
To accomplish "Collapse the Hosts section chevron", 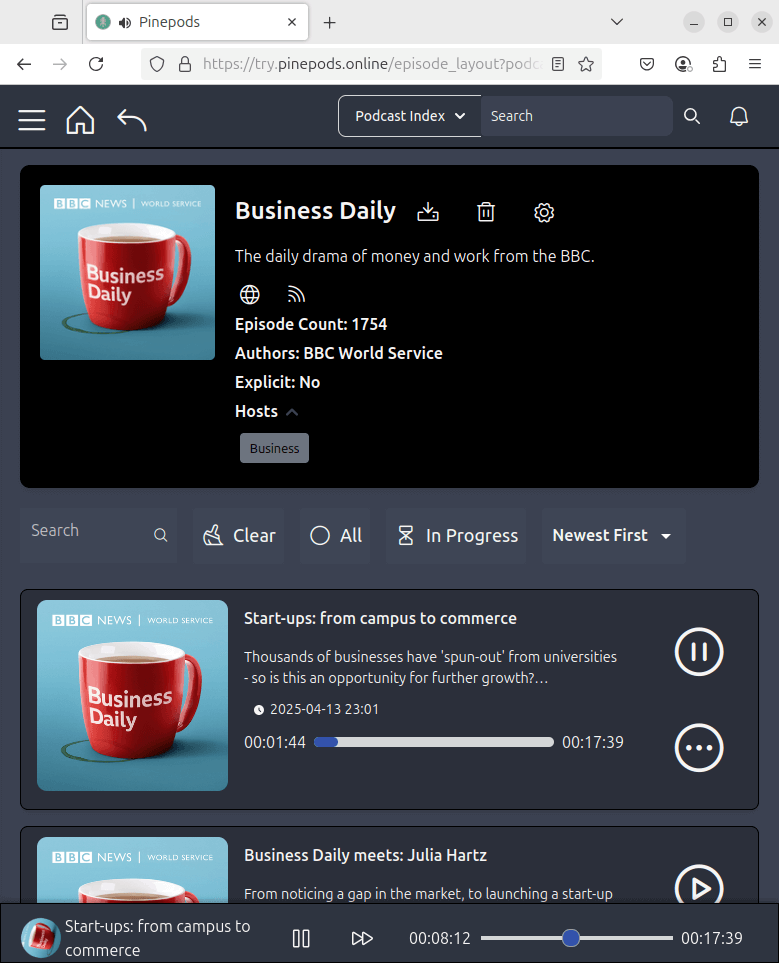I will 292,412.
